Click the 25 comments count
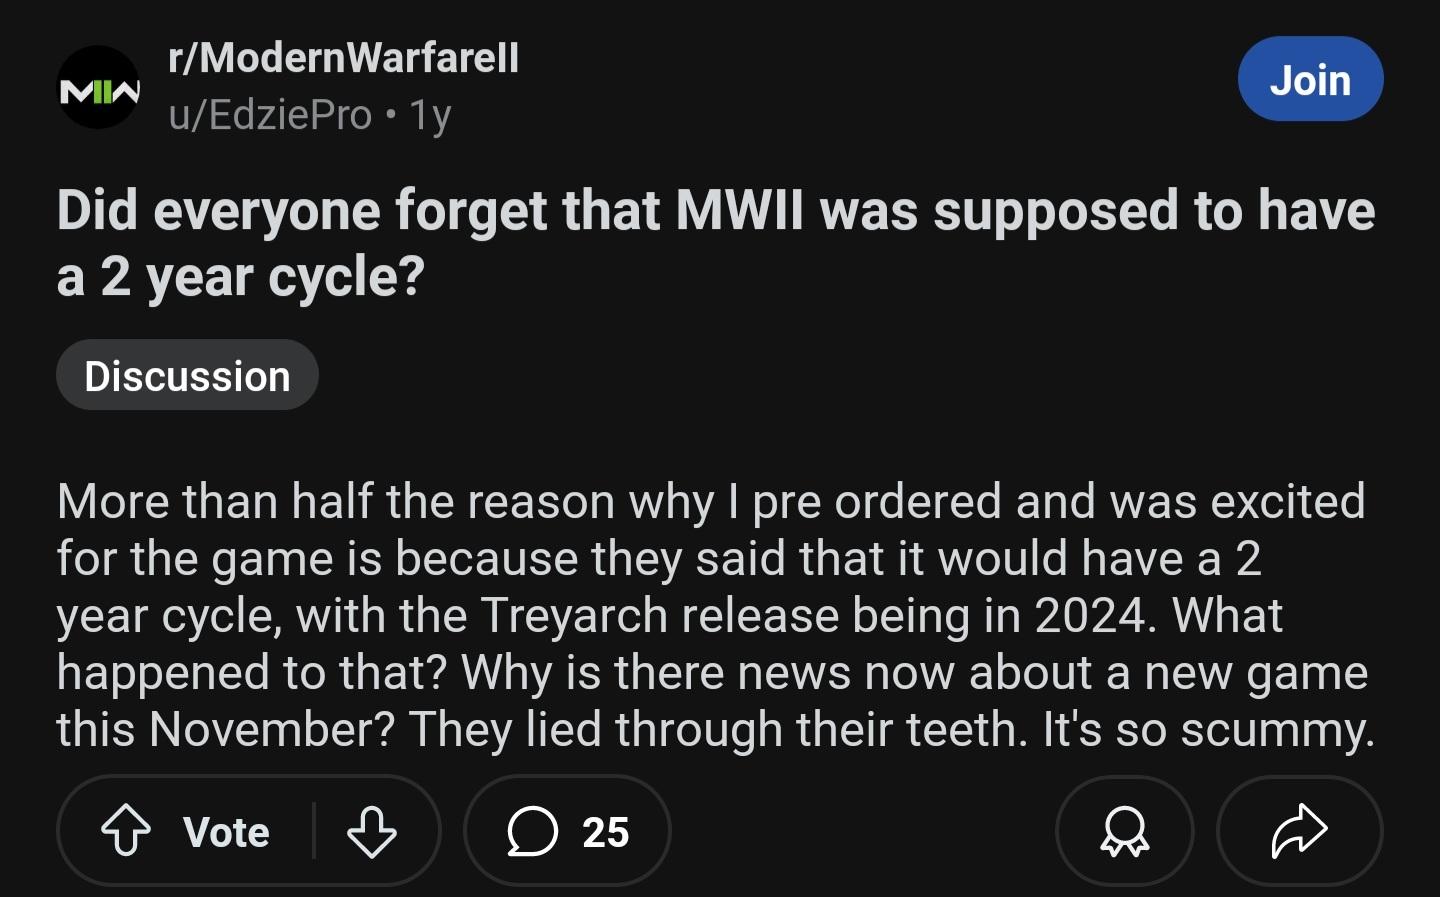 pos(606,832)
